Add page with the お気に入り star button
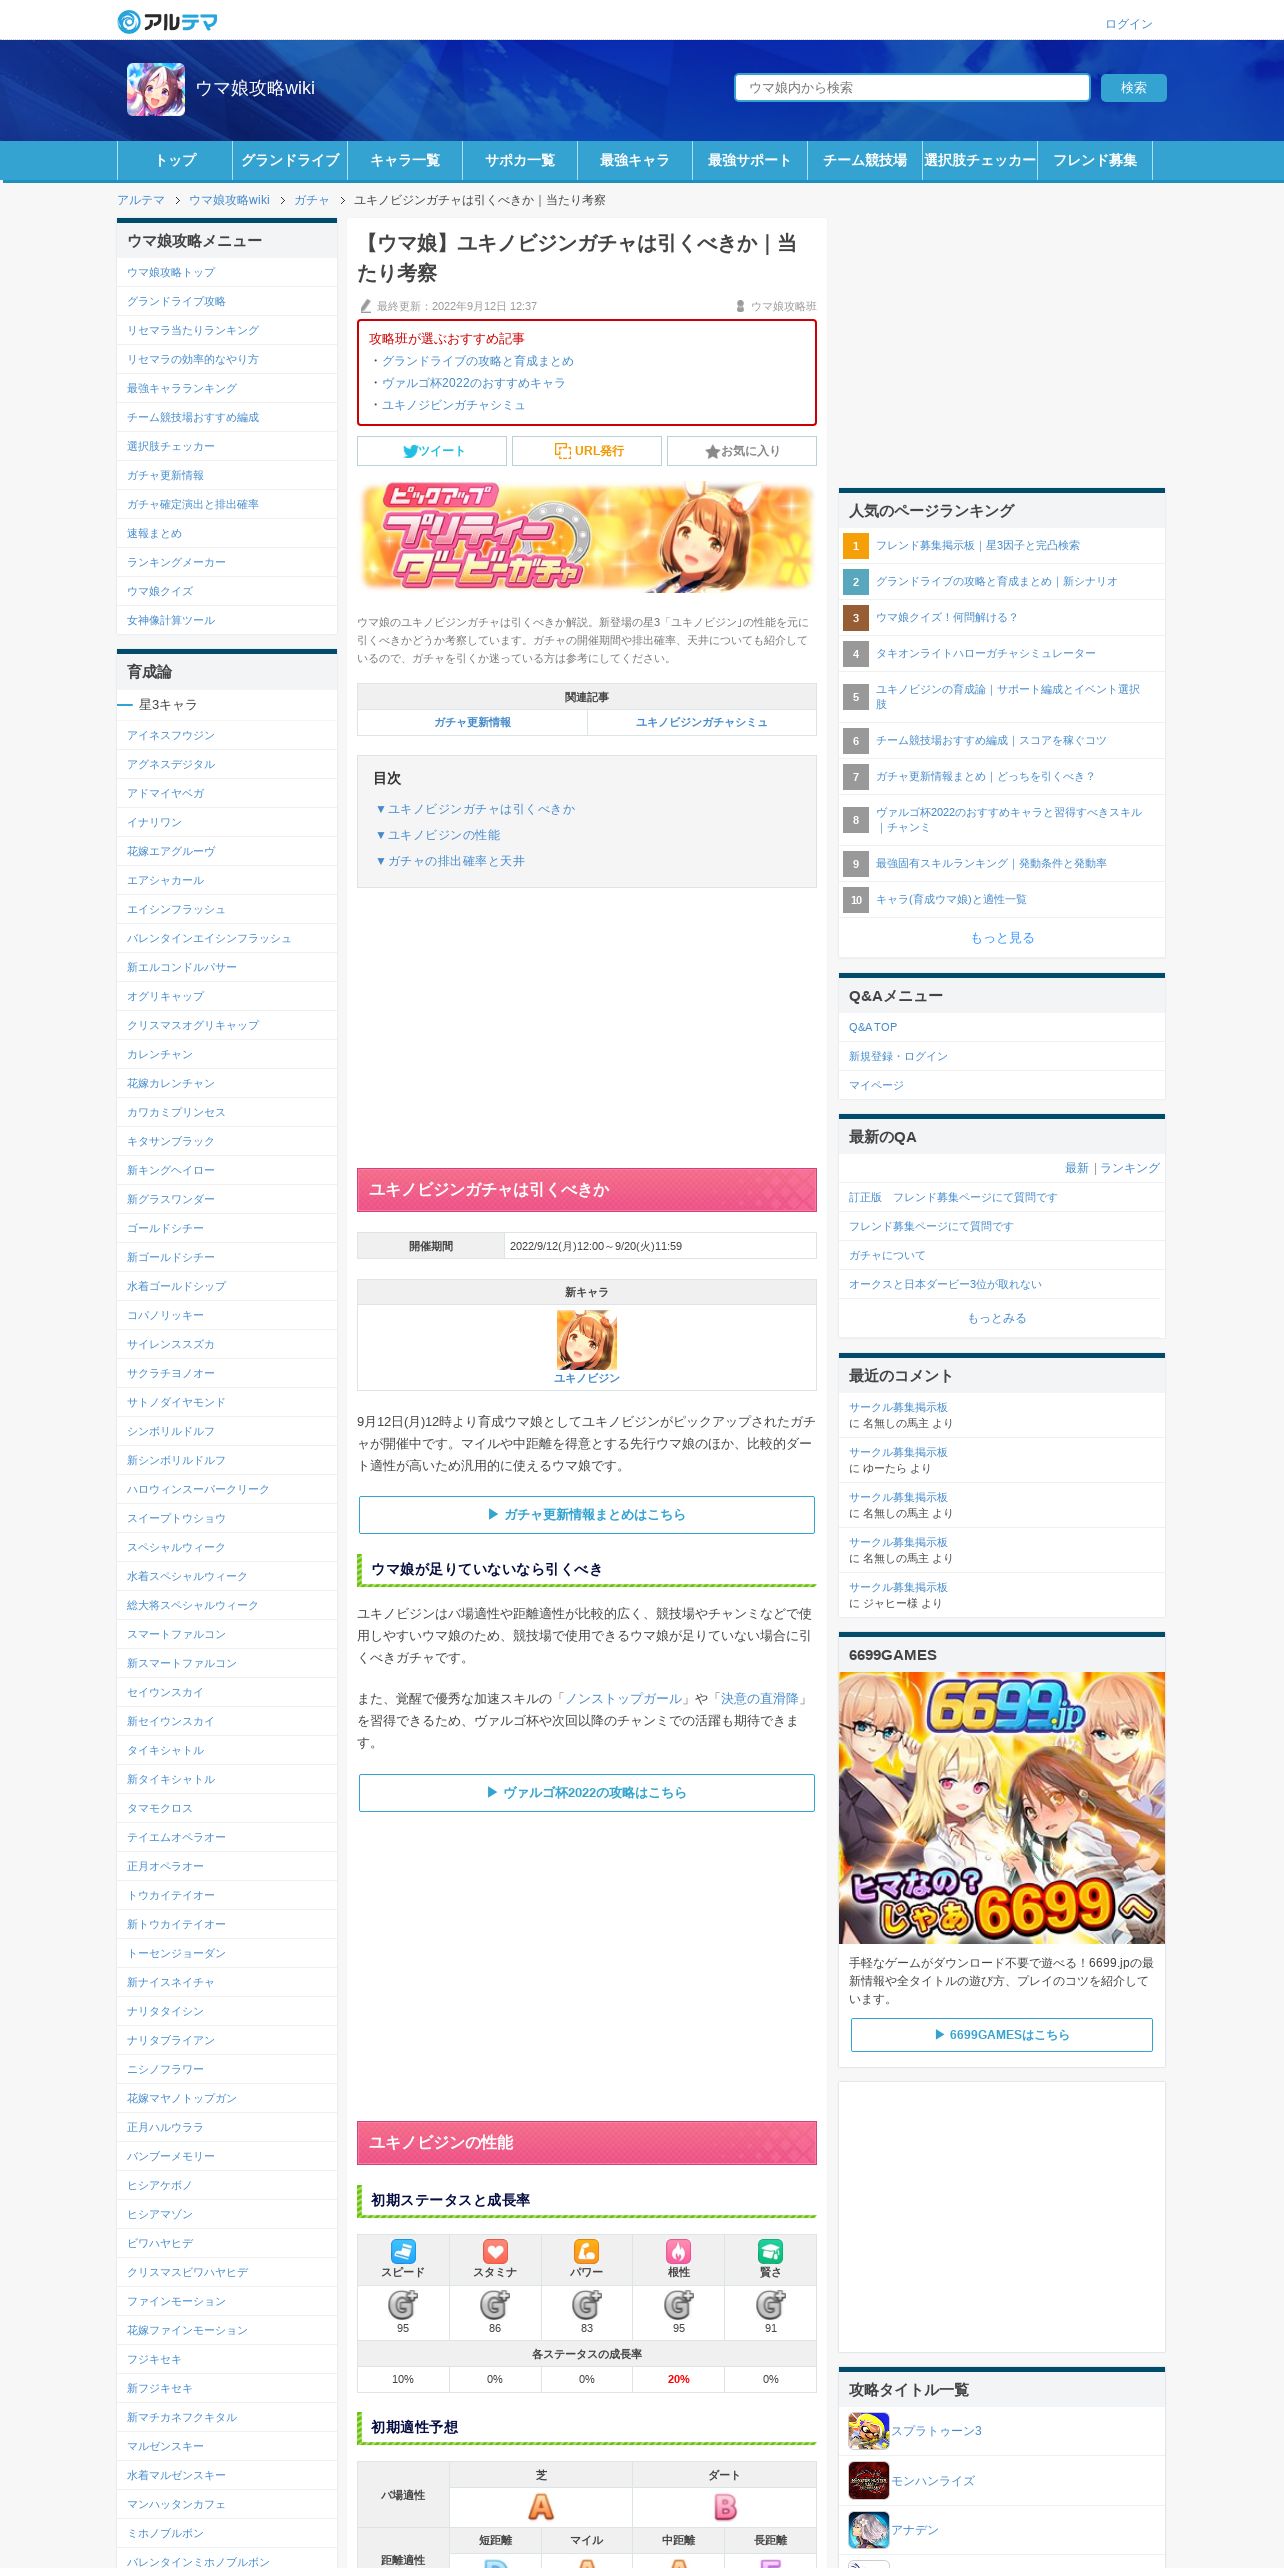Screen dimensions: 1284x2568 coord(742,451)
